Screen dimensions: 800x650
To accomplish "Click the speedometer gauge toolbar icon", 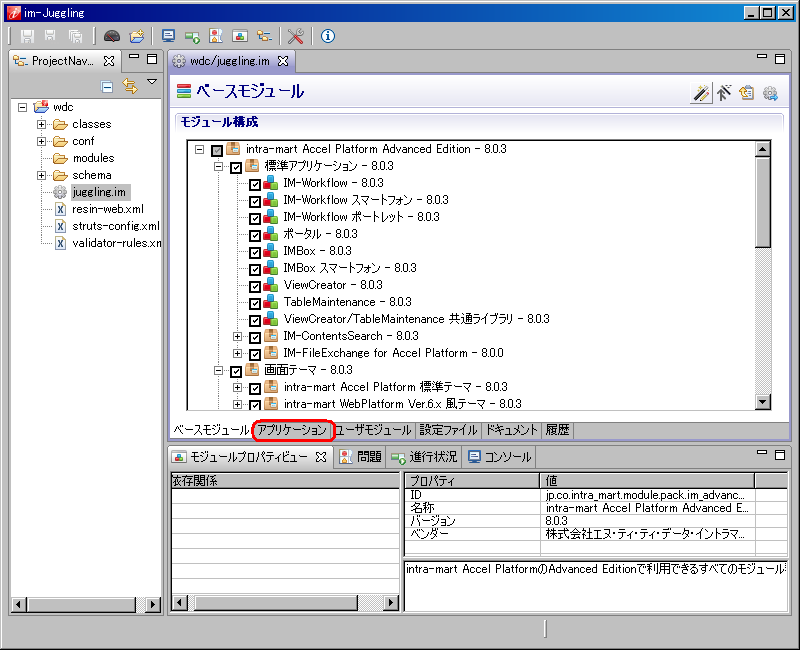I will pyautogui.click(x=112, y=36).
